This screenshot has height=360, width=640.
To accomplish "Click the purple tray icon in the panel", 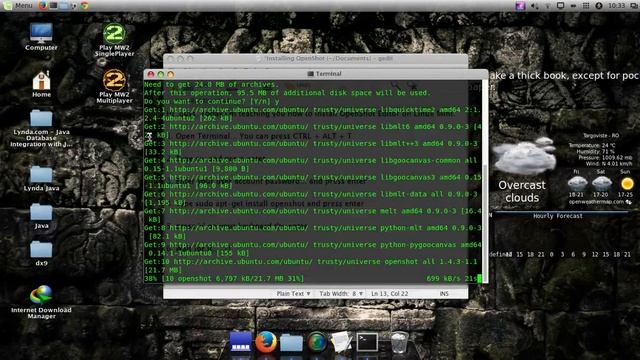I will [x=520, y=6].
